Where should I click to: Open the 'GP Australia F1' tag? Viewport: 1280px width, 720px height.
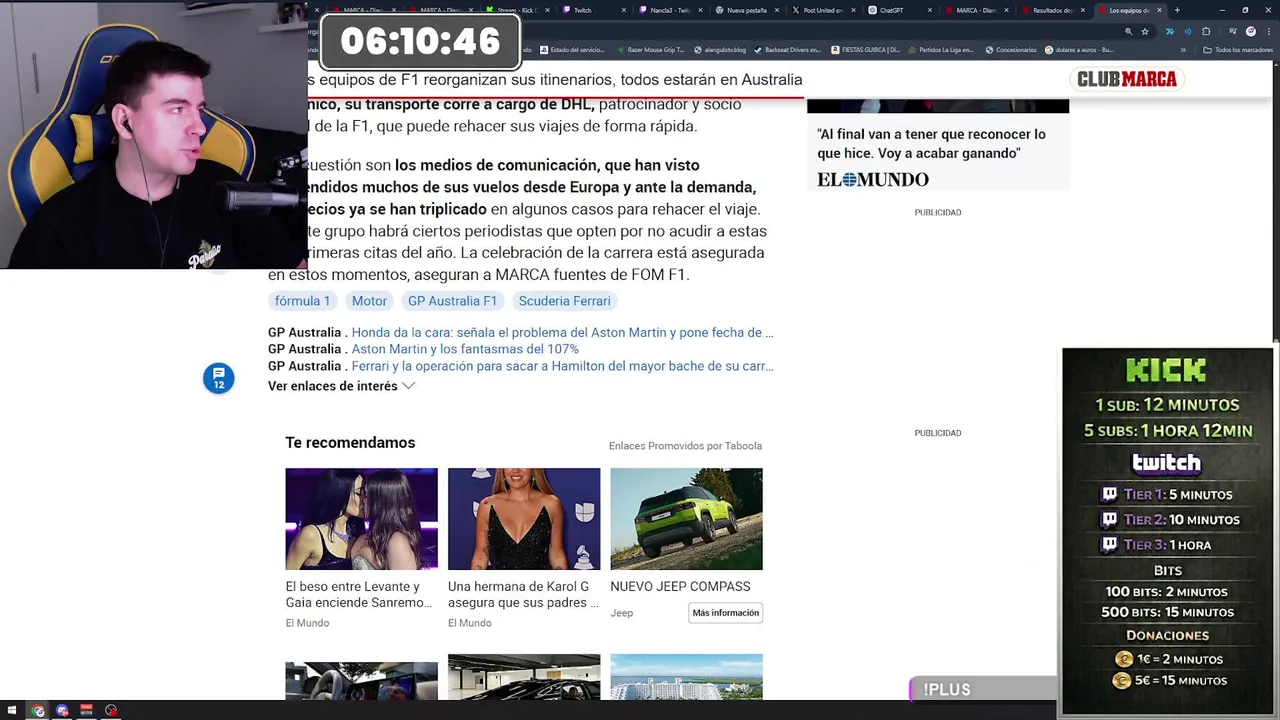pos(452,301)
